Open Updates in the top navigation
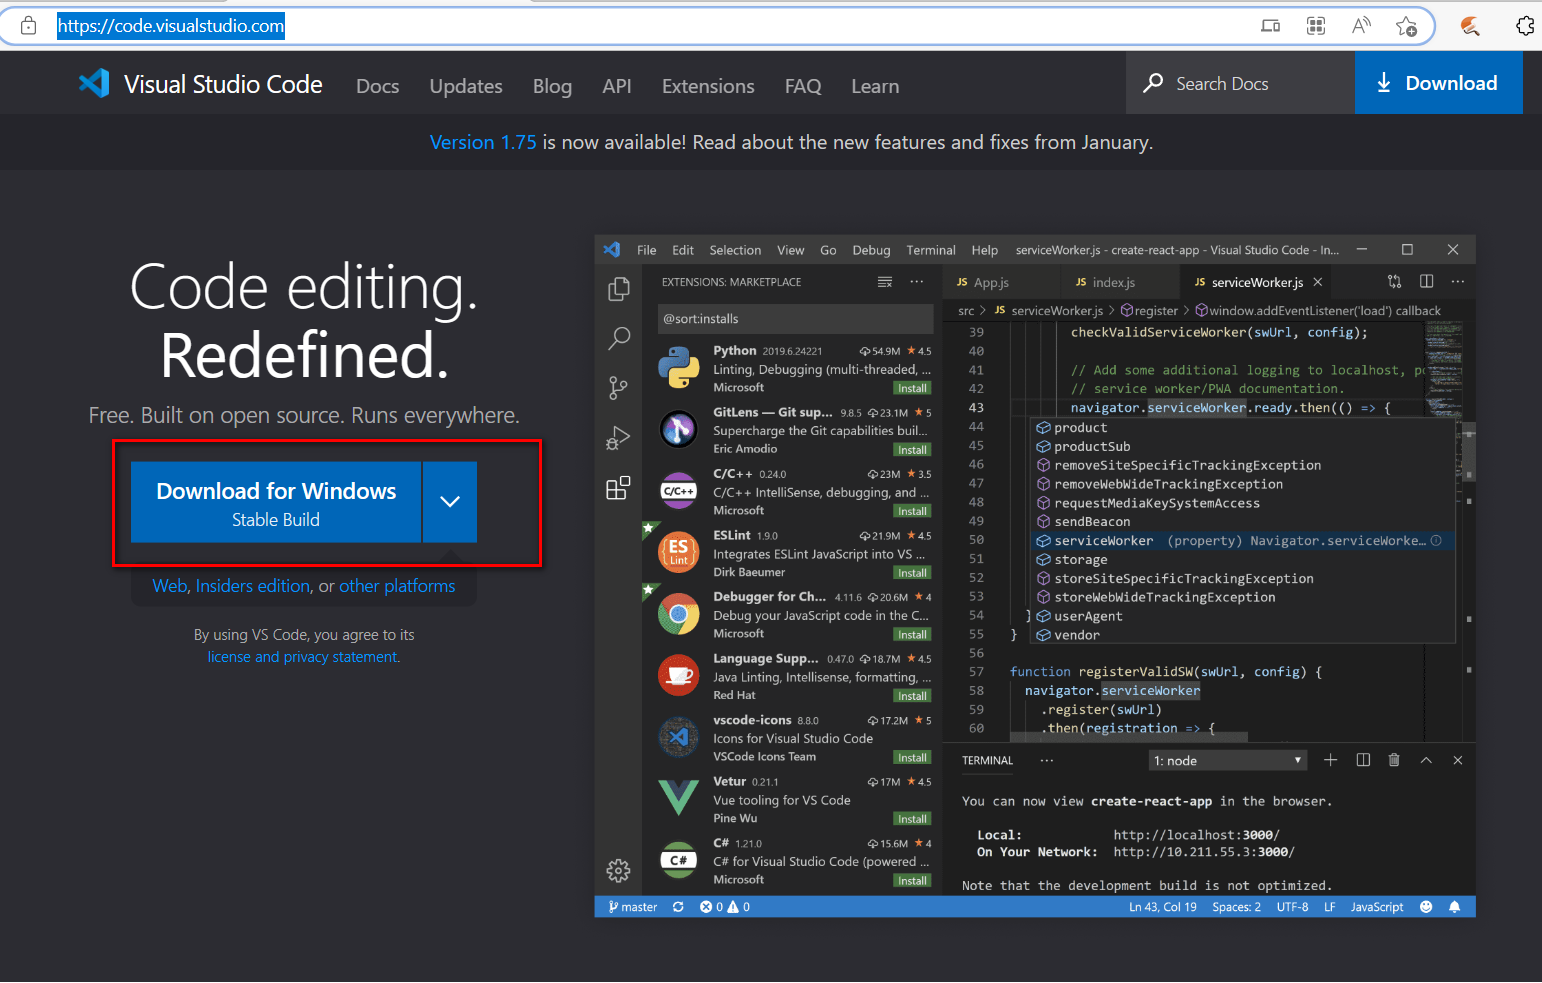Viewport: 1542px width, 983px height. click(466, 86)
